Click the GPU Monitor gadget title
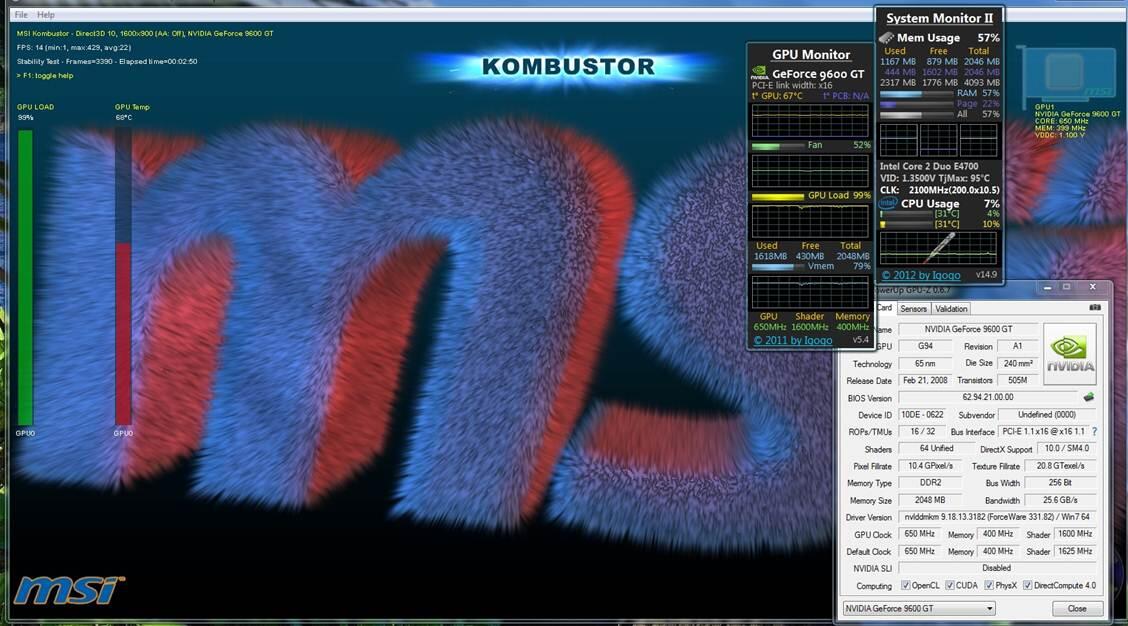 click(811, 55)
